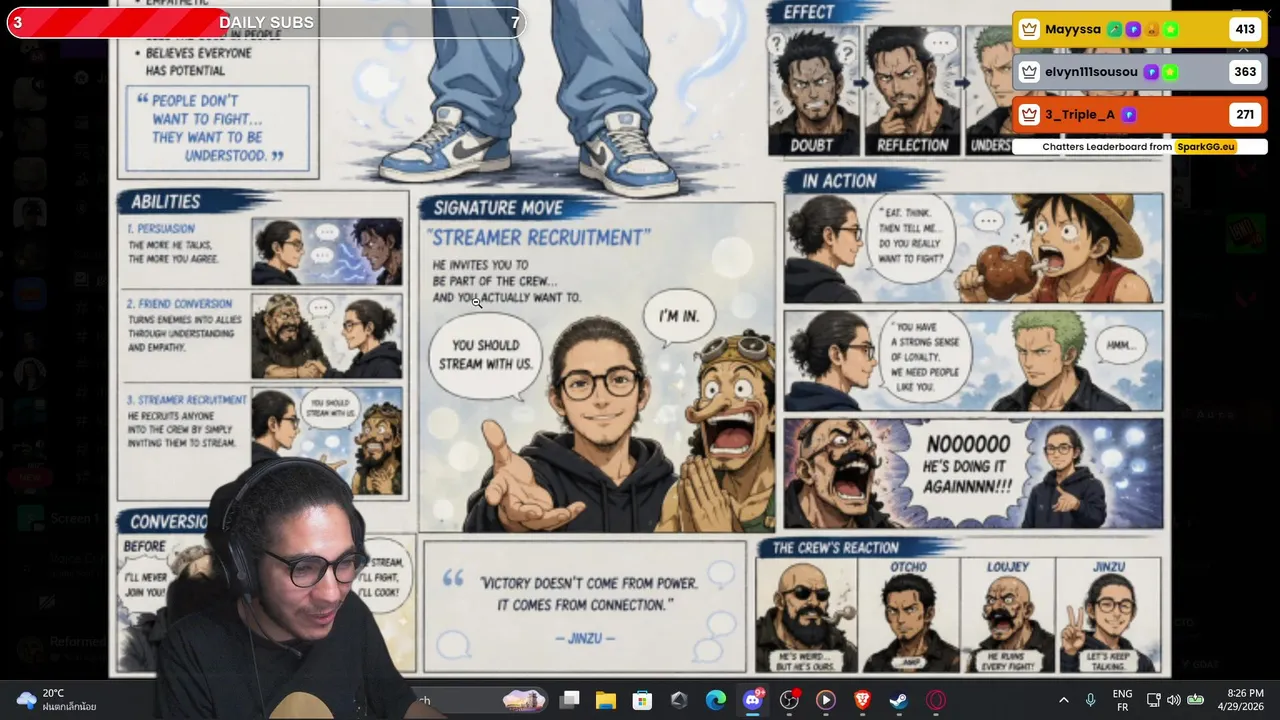This screenshot has height=720, width=1280.
Task: Click the Daily Subs progress bar
Action: pos(266,22)
